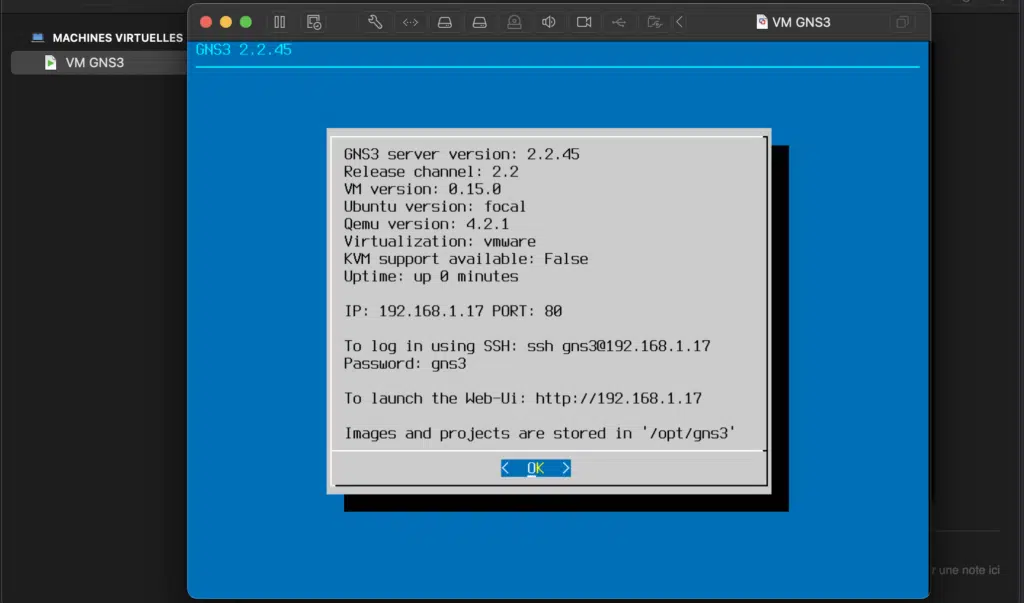Open virtual machine settings wrench icon
The height and width of the screenshot is (603, 1024).
(375, 22)
